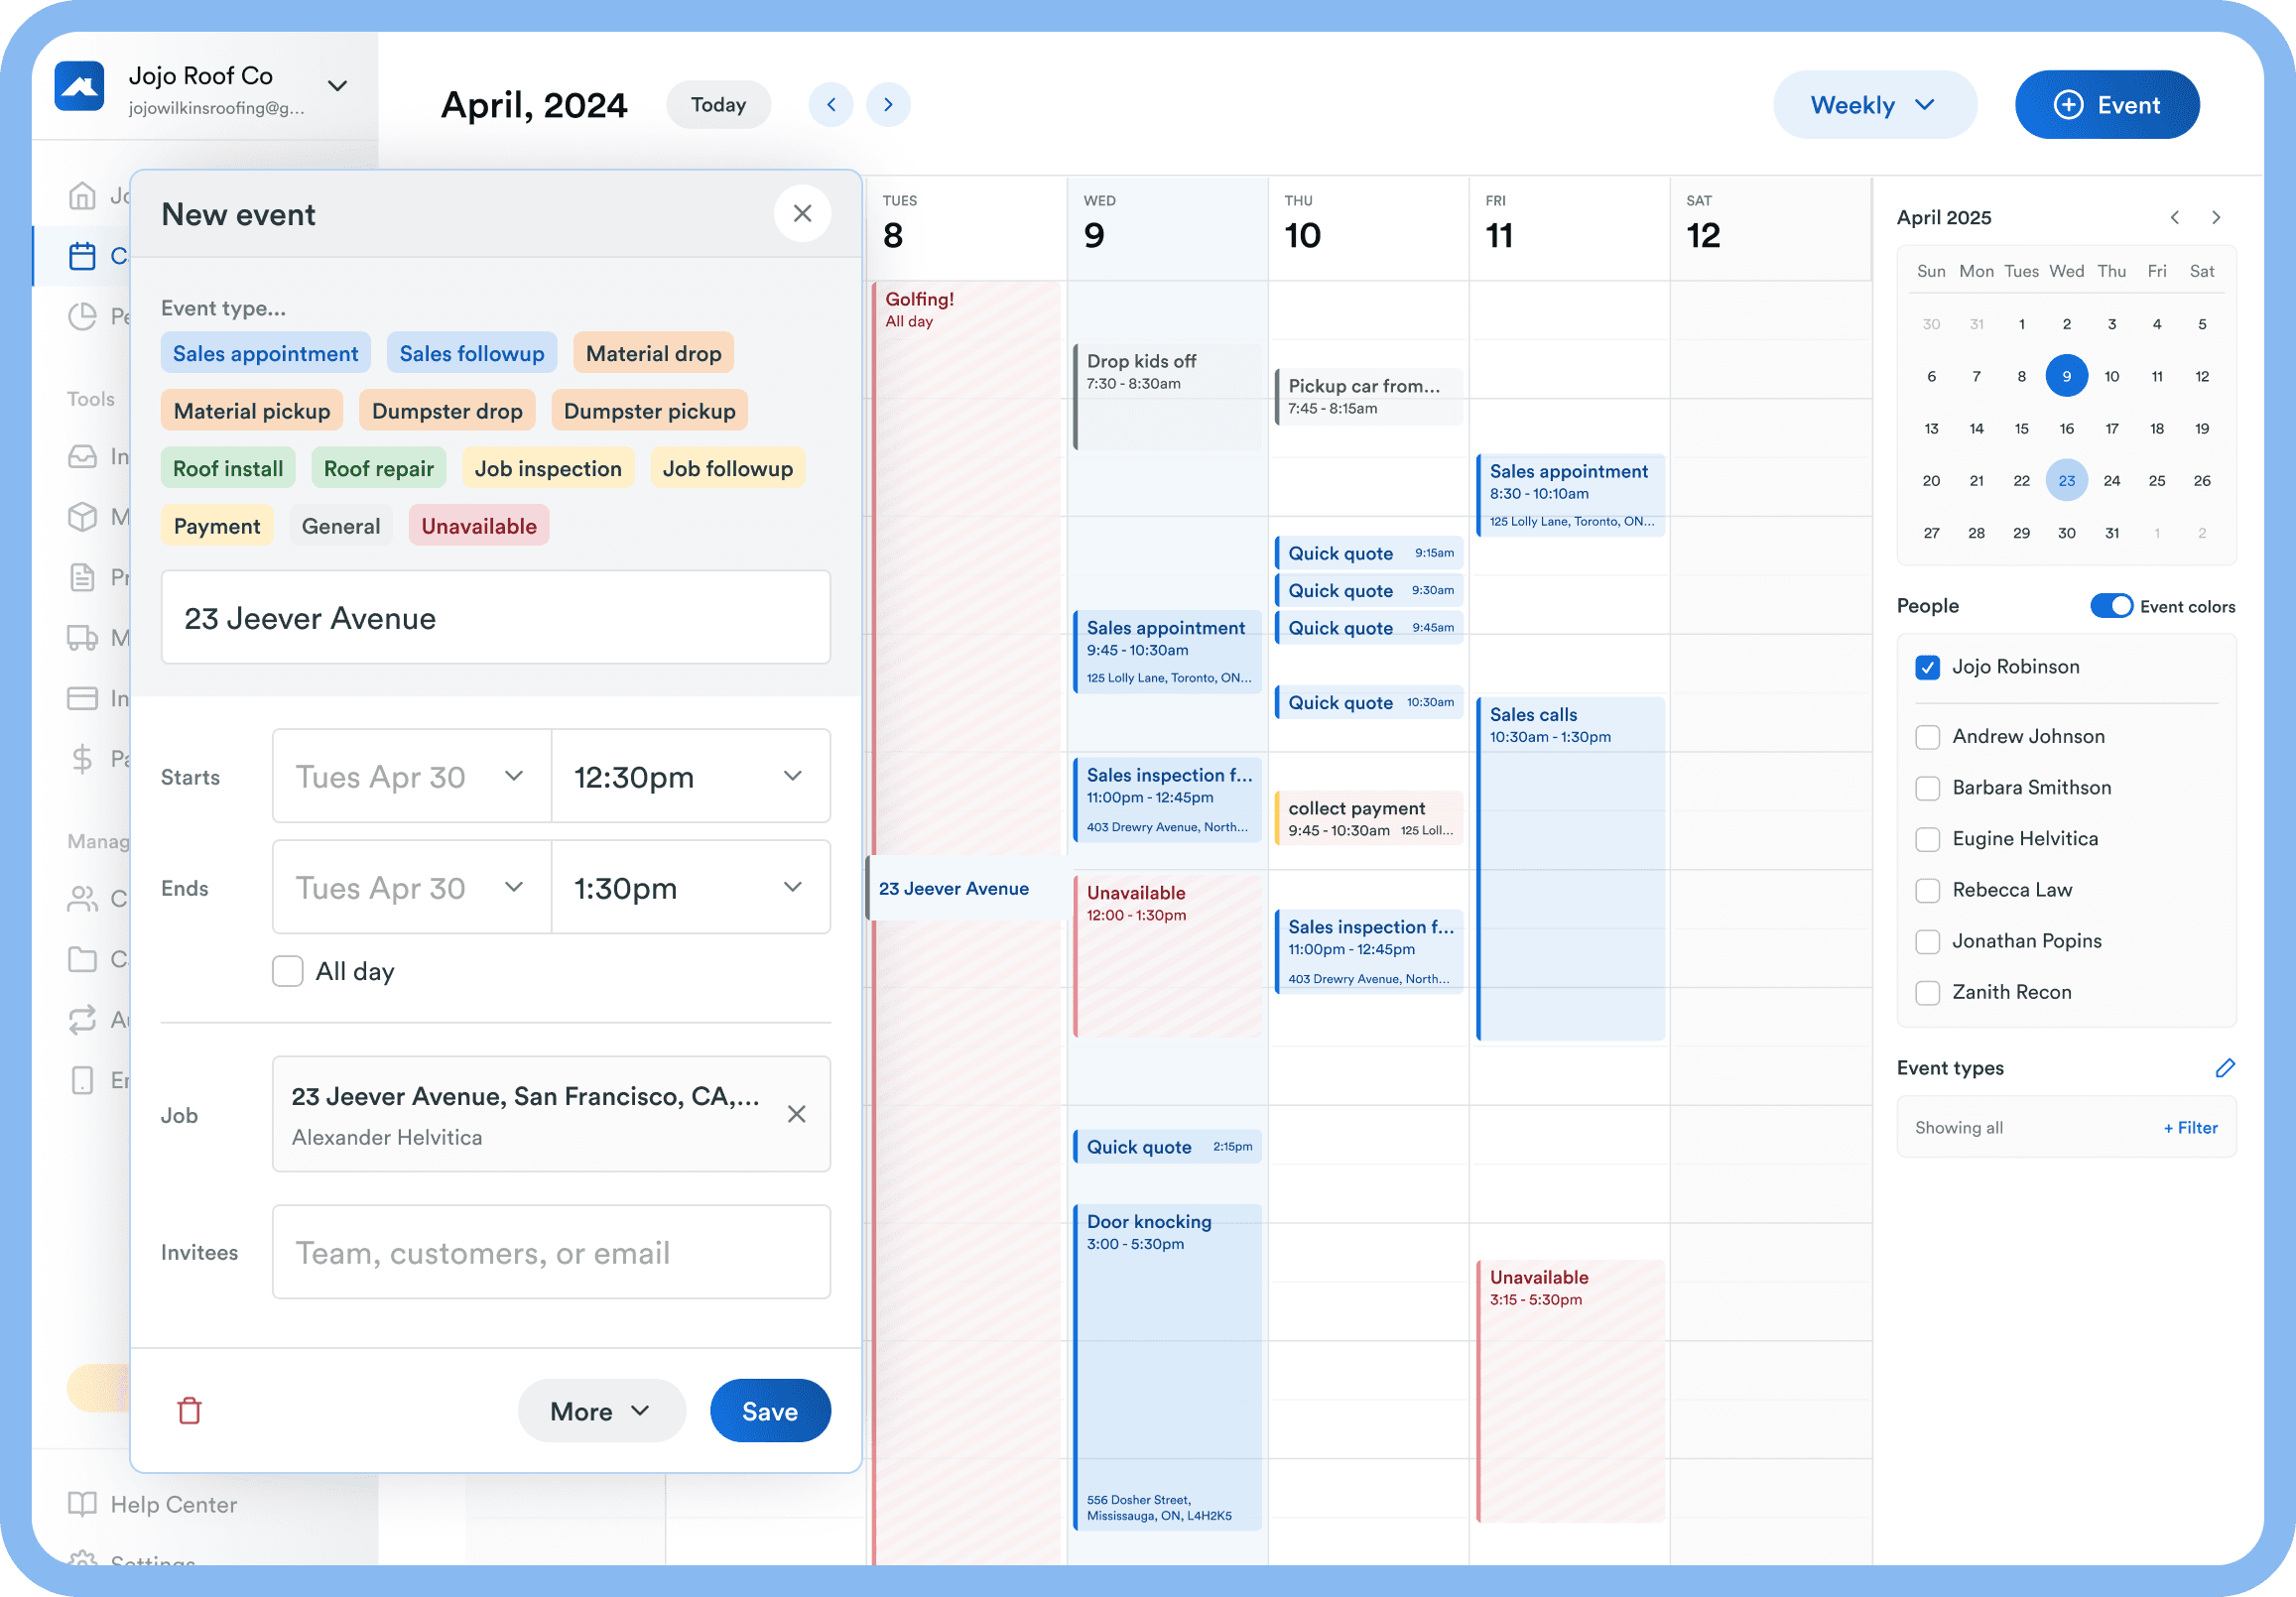Expand the More options dropdown
This screenshot has height=1597, width=2296.
601,1411
